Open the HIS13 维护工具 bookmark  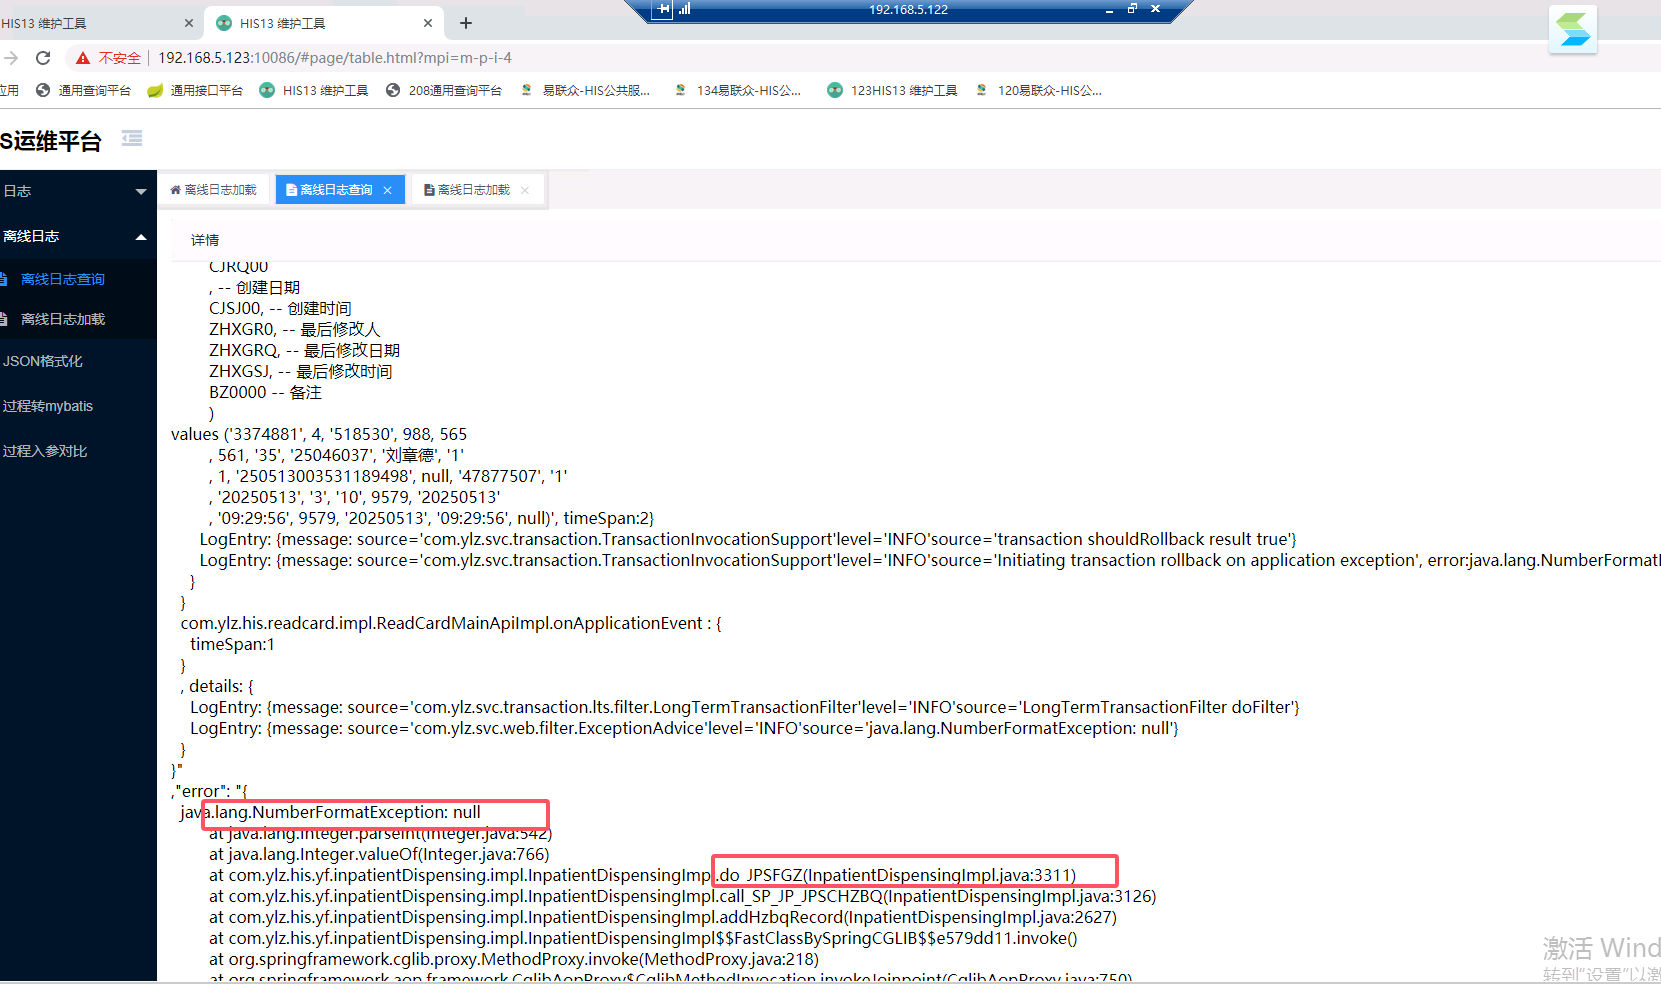tap(313, 90)
